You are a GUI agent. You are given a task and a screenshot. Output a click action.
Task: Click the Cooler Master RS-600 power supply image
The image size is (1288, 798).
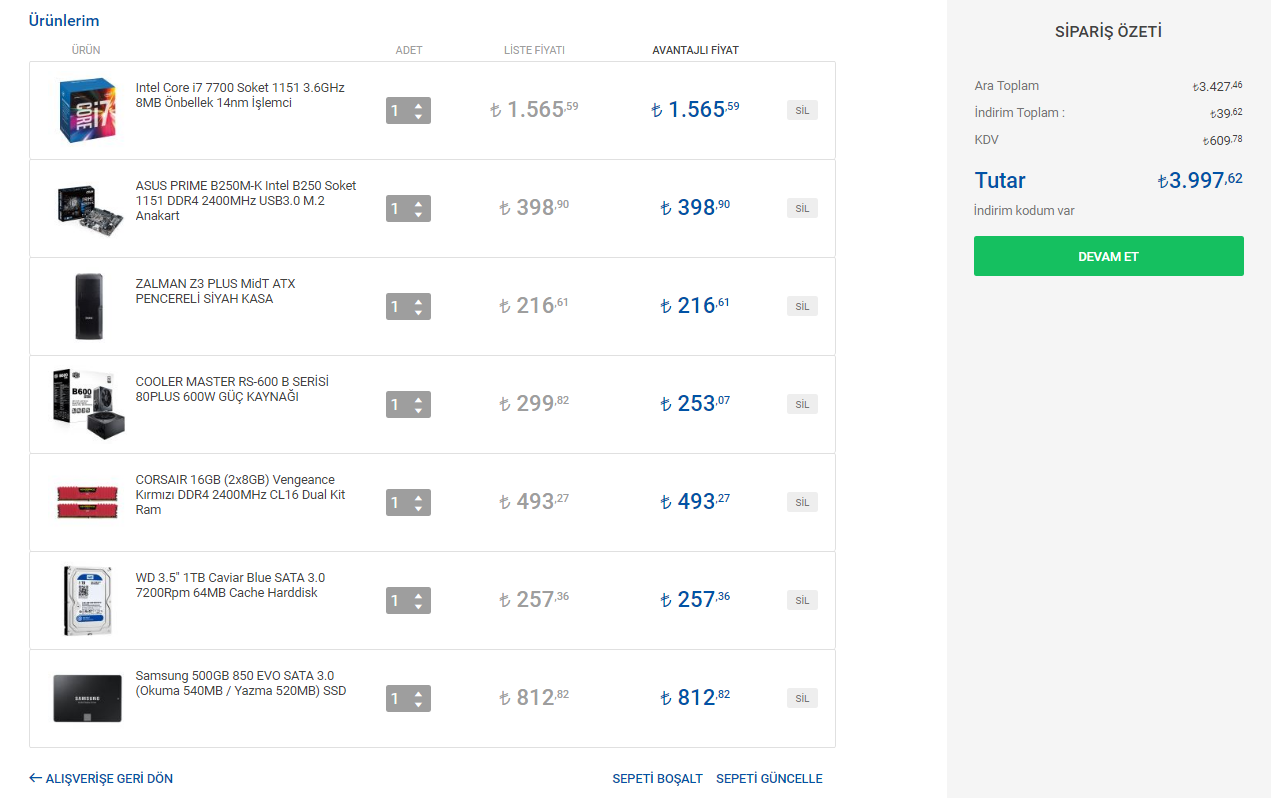[88, 404]
